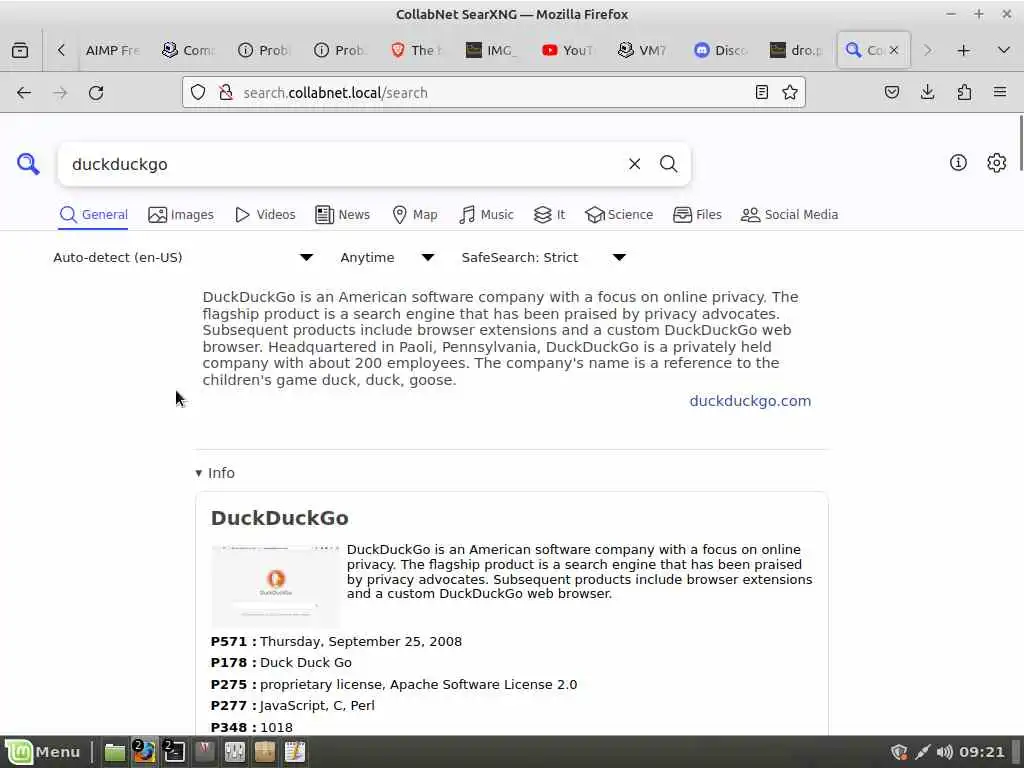This screenshot has height=768, width=1024.
Task: Collapse the Info section
Action: (x=216, y=473)
